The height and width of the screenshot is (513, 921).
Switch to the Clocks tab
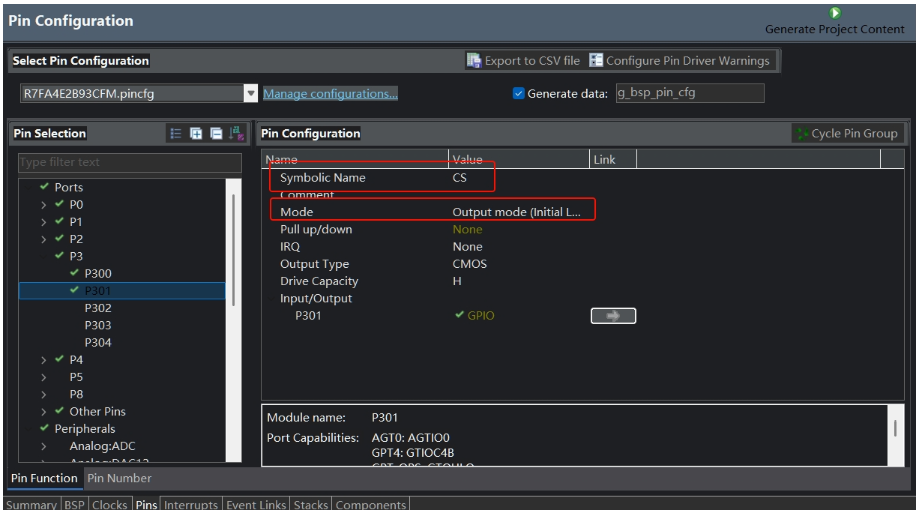point(111,505)
